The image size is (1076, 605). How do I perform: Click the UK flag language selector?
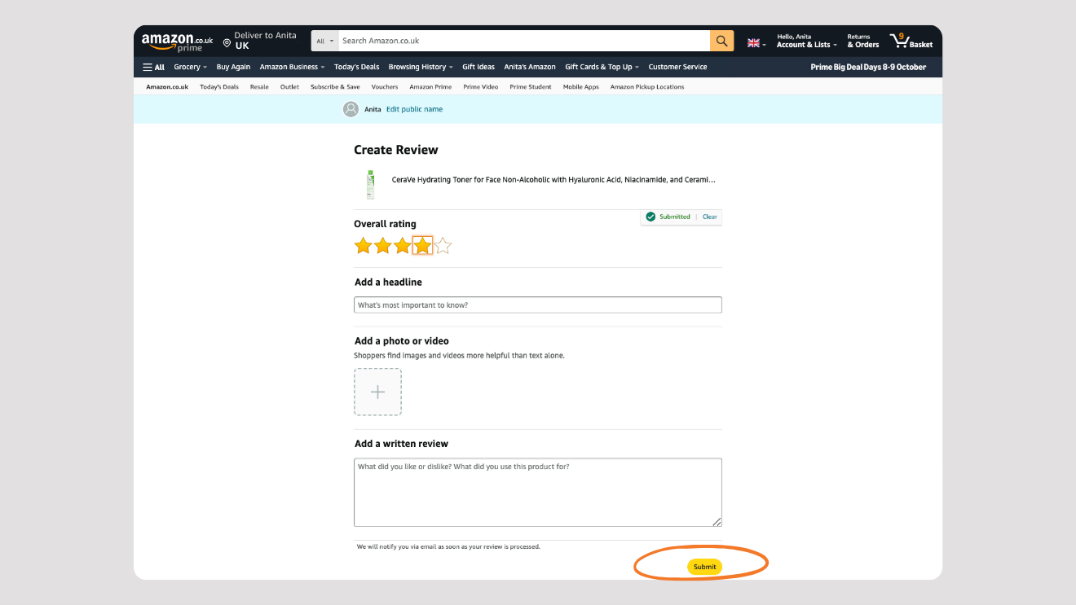756,43
